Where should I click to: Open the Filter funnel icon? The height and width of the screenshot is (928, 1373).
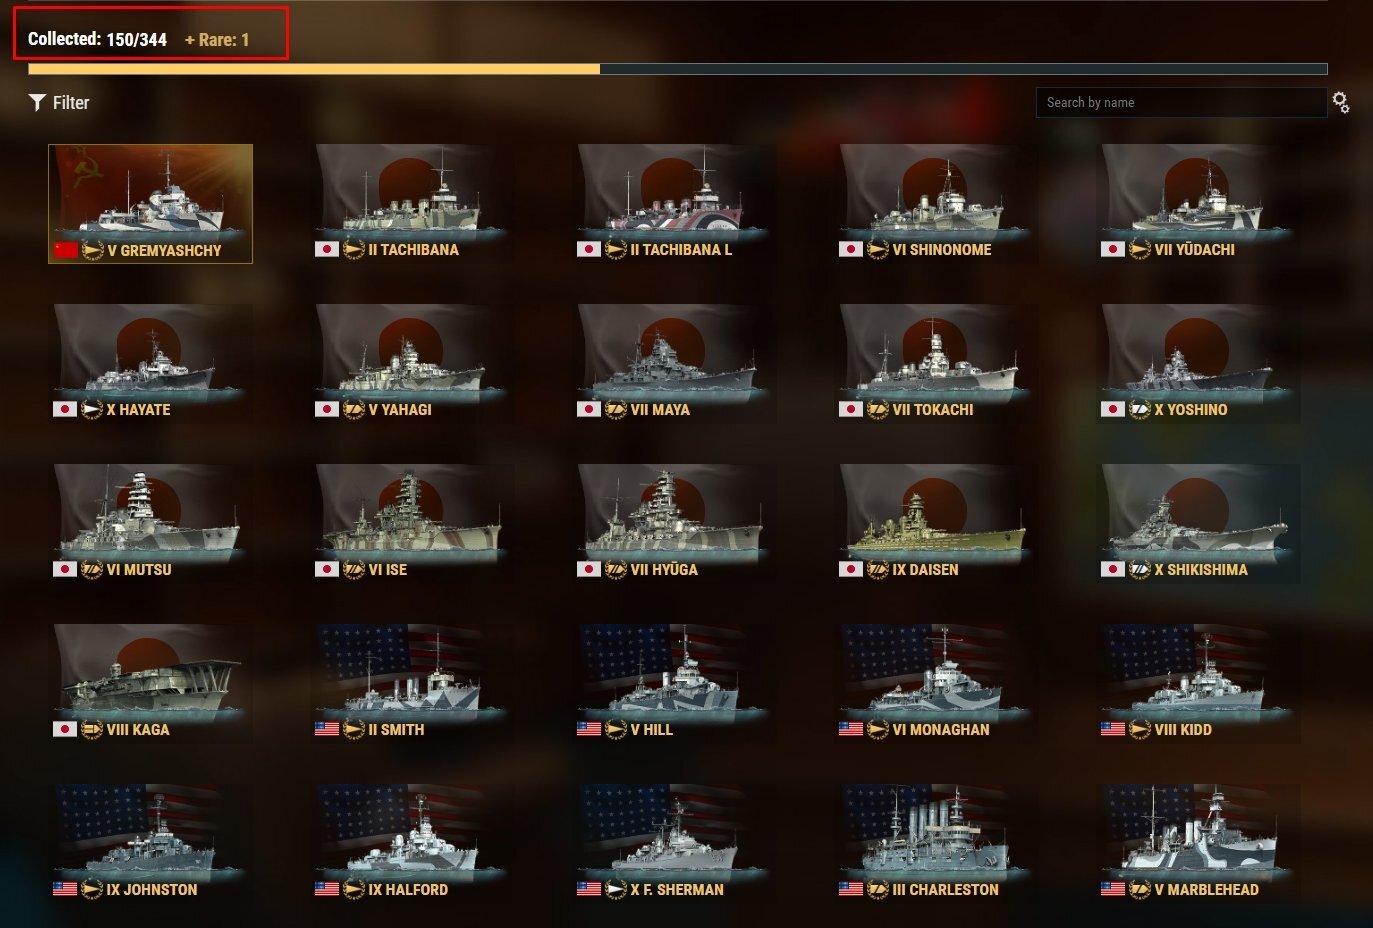click(x=38, y=102)
